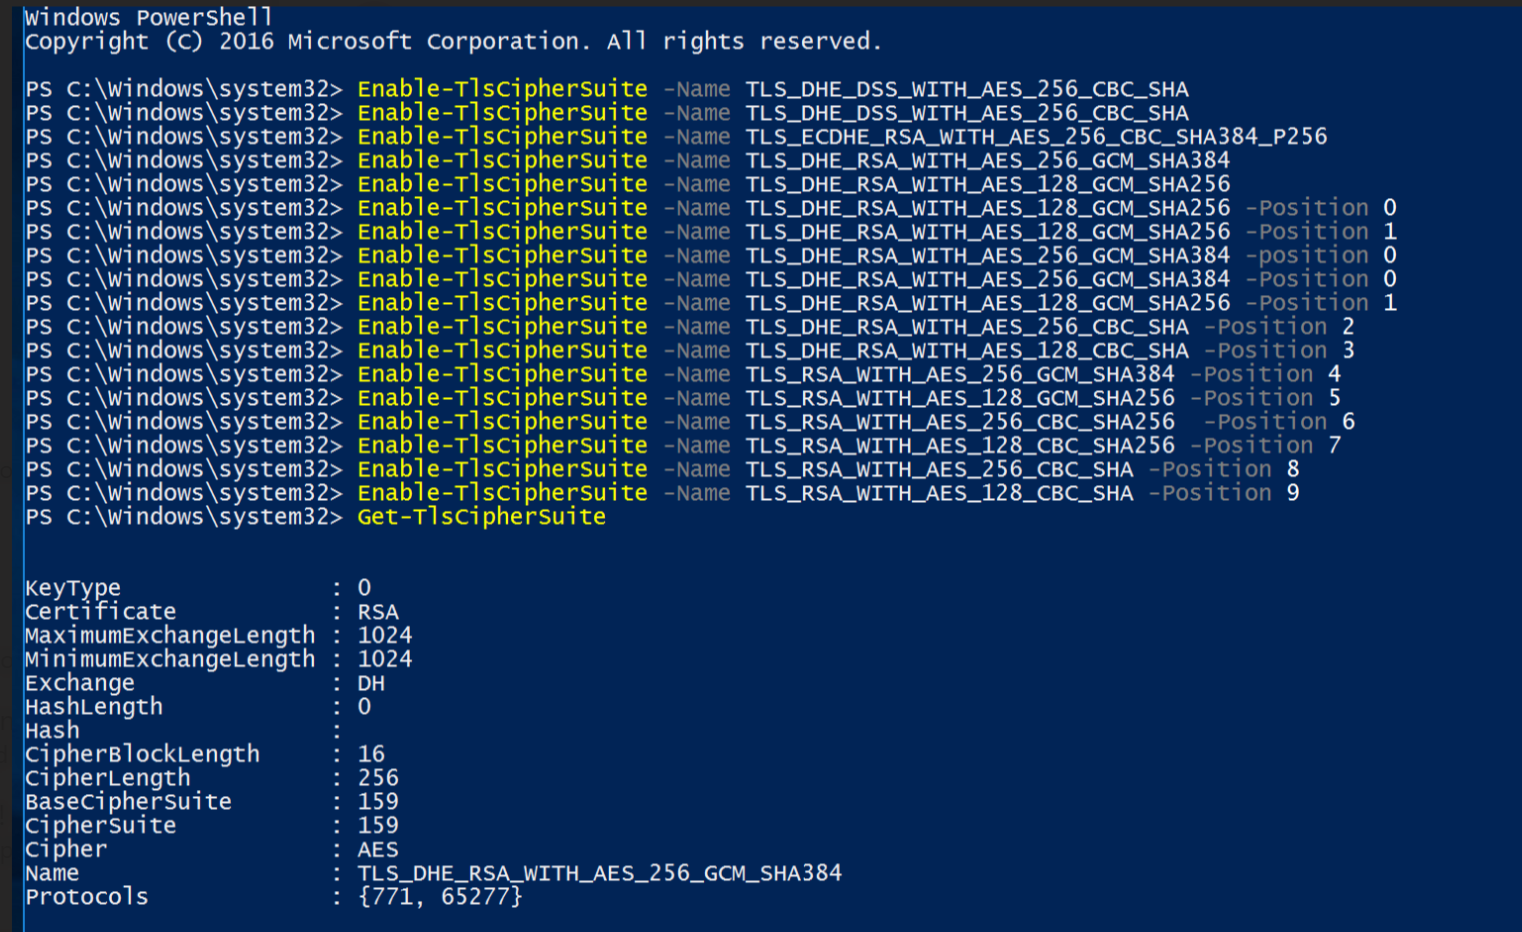Click the Microsoft Corporation copyright line

coord(452,41)
